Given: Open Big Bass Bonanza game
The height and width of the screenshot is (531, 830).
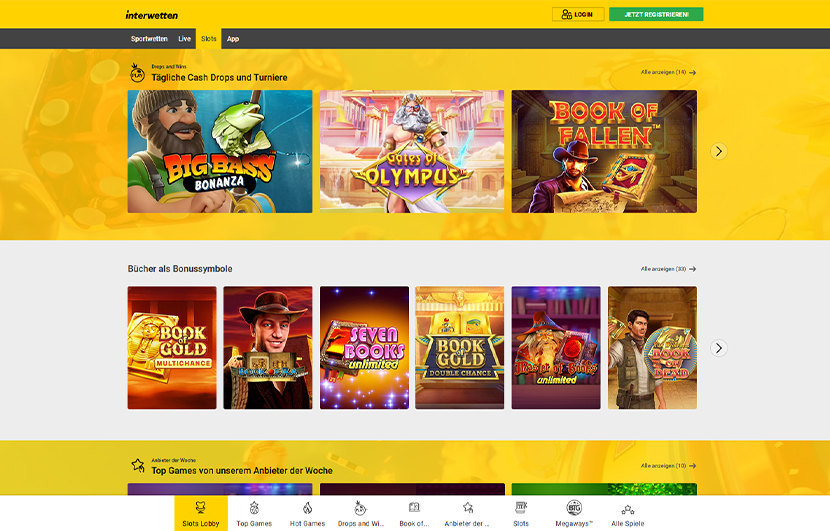Looking at the screenshot, I should point(220,151).
